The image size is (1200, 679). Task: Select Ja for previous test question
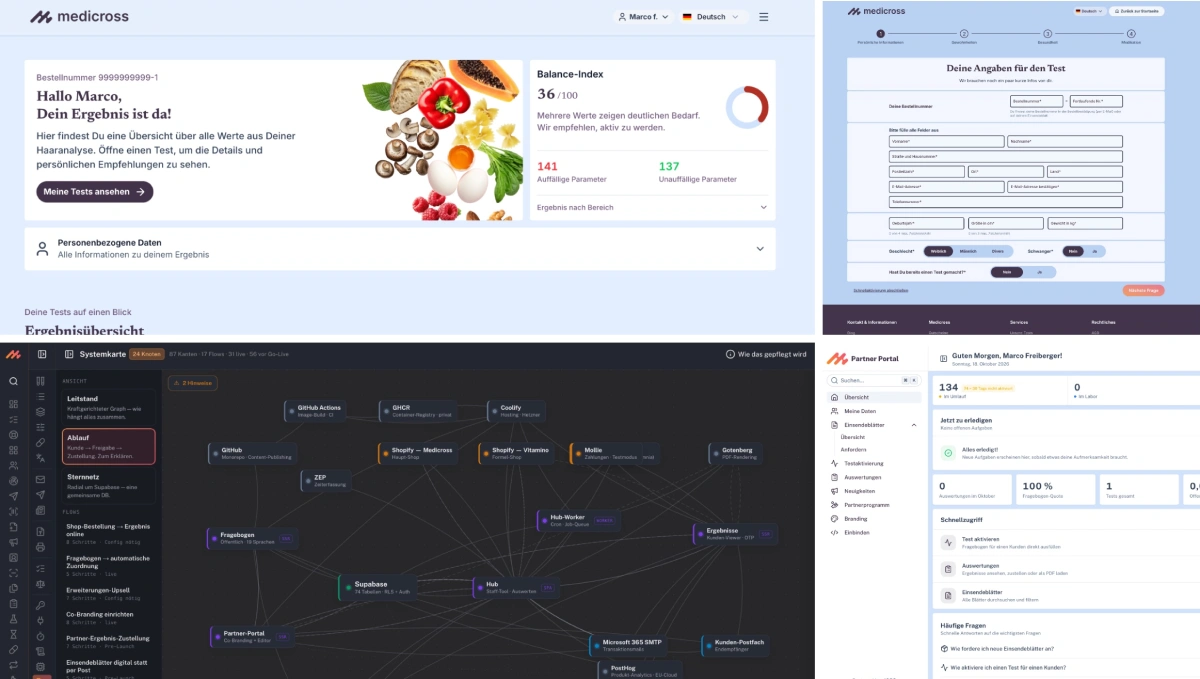click(x=1040, y=272)
